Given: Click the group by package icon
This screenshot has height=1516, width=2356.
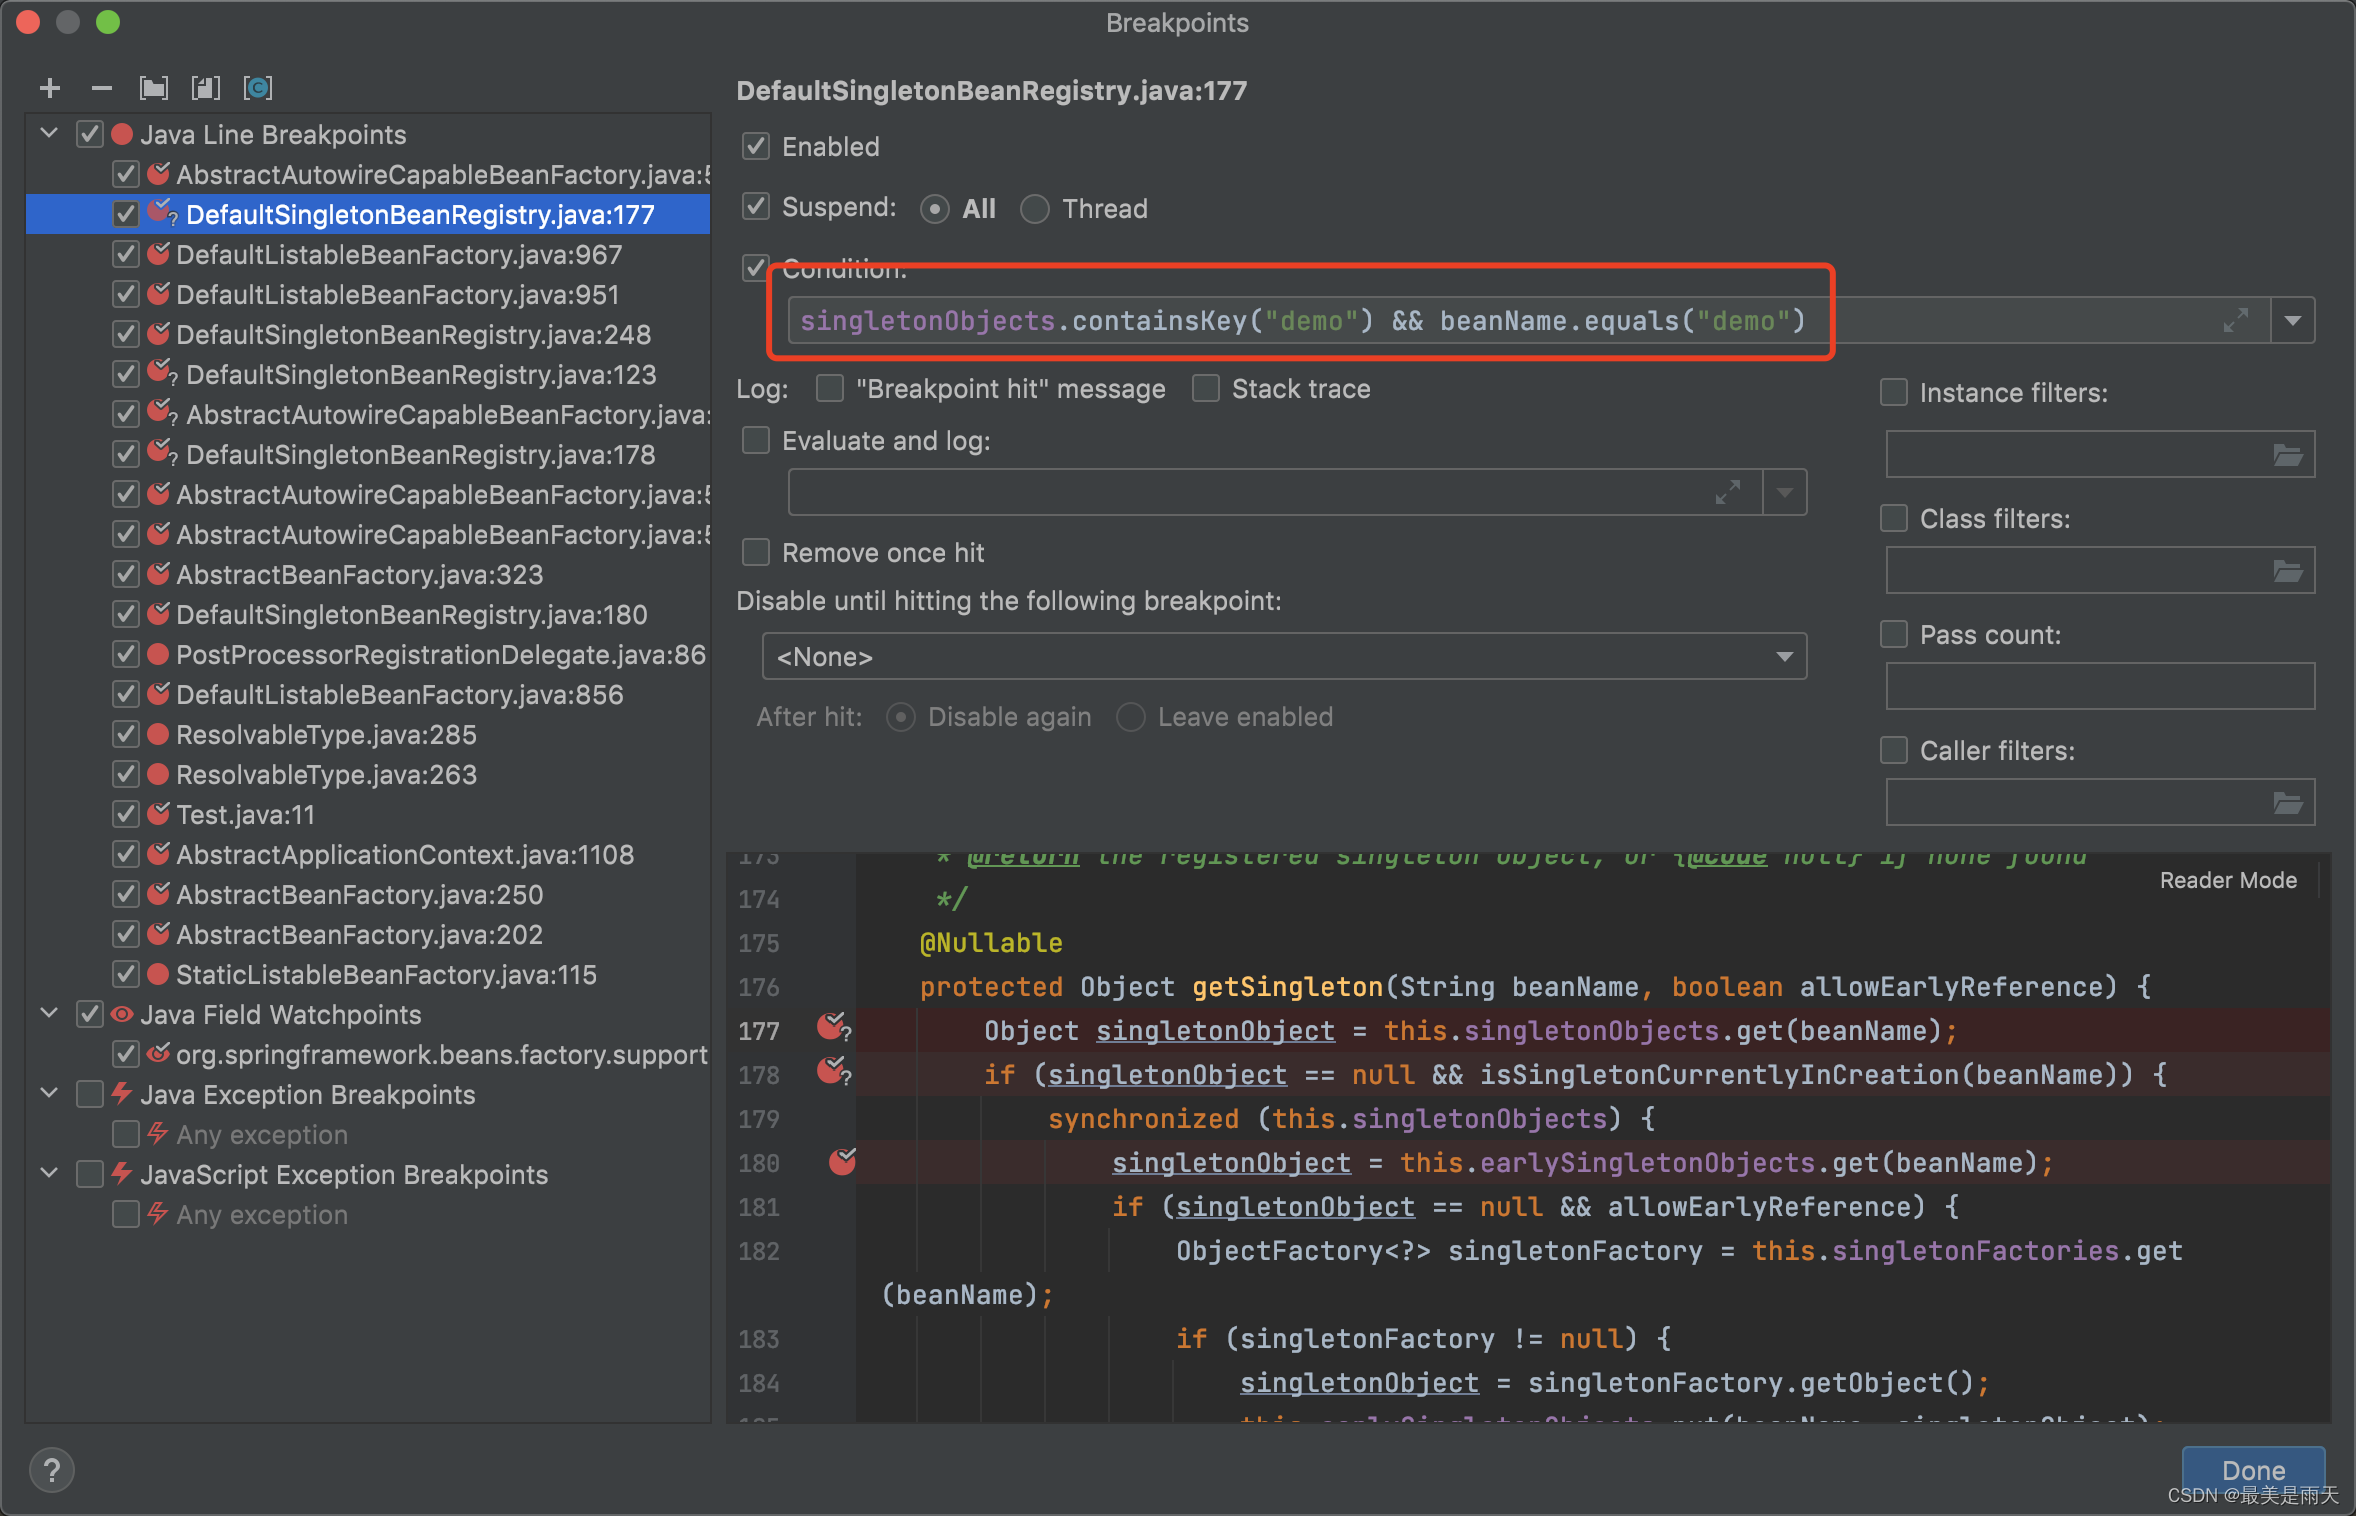Looking at the screenshot, I should 154,88.
